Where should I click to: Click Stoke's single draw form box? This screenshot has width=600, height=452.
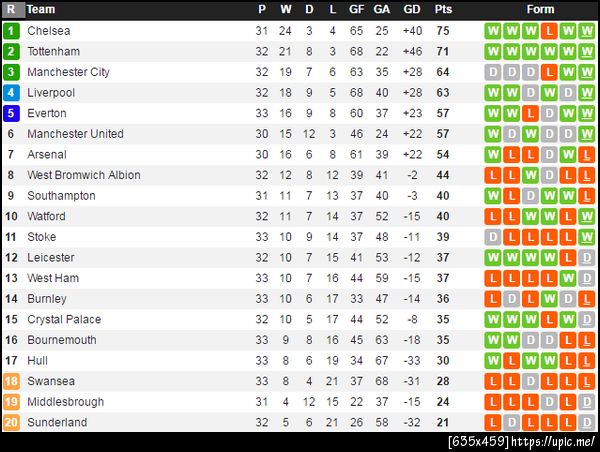(x=492, y=237)
